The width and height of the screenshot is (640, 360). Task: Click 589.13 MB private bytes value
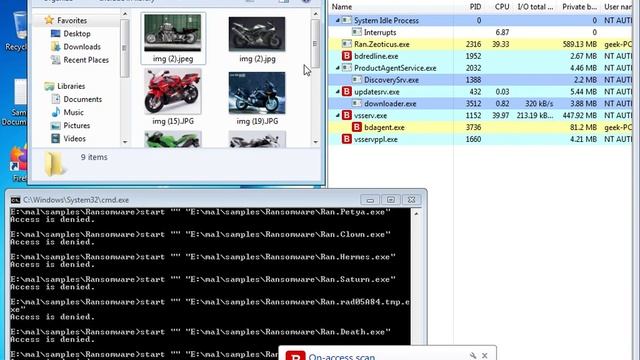click(x=580, y=44)
